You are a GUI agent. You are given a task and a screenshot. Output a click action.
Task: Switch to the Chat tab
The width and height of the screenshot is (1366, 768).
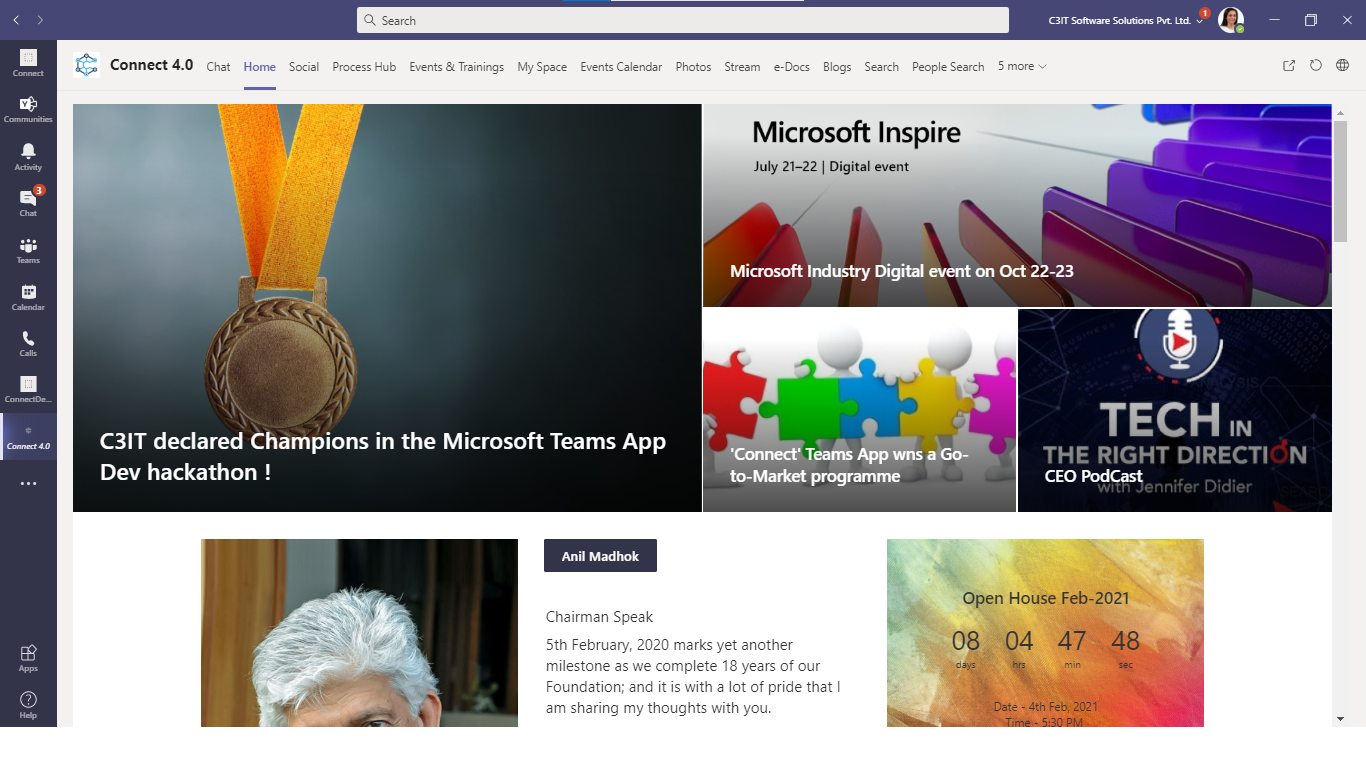218,67
